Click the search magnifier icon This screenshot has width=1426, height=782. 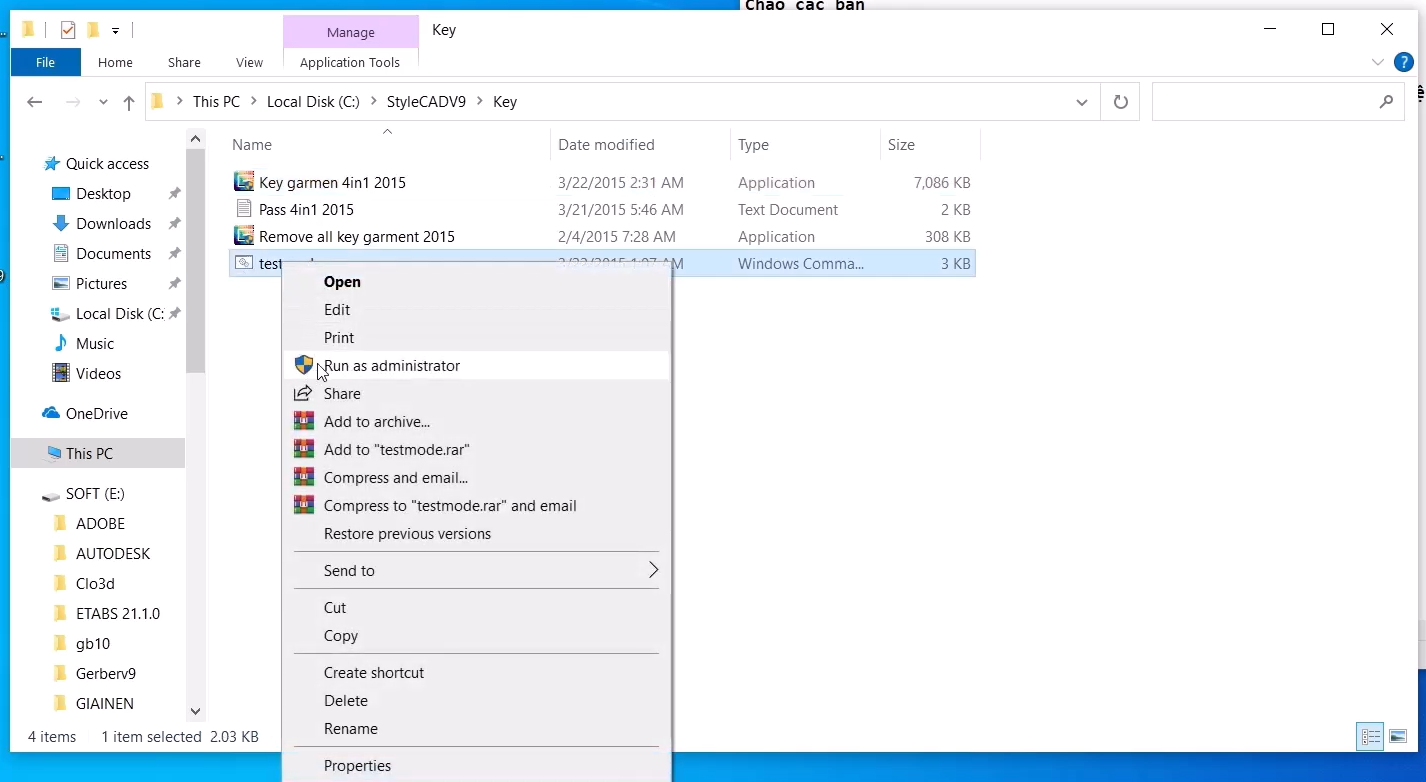point(1386,102)
